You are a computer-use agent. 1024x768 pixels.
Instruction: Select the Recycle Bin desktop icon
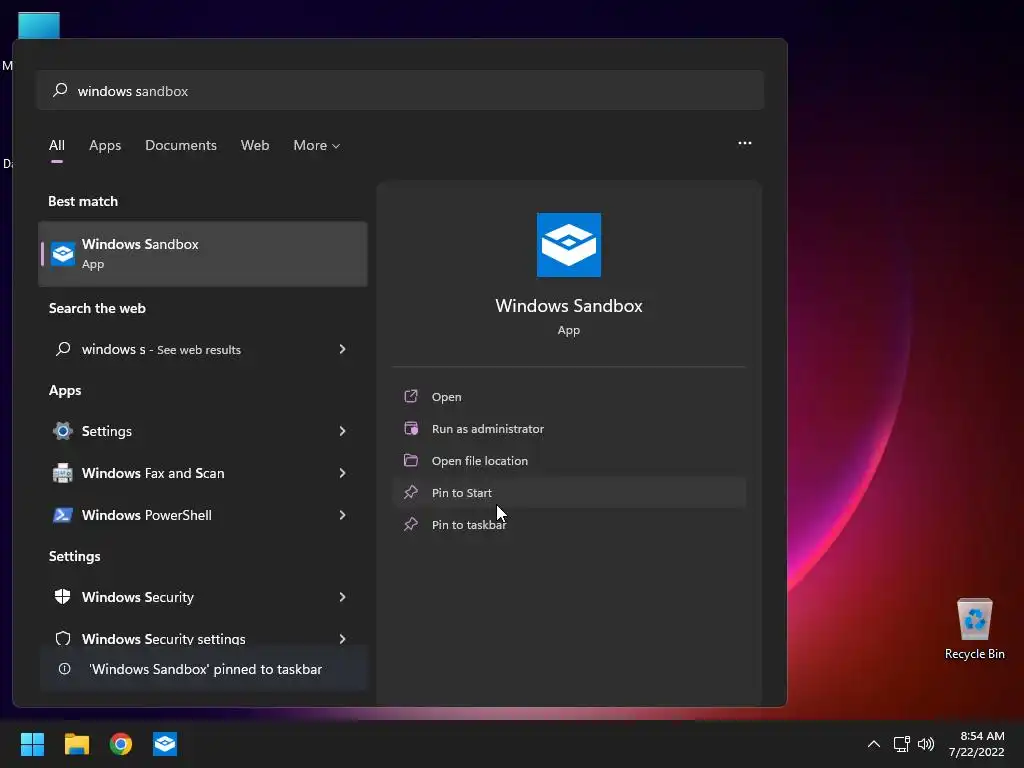[974, 630]
